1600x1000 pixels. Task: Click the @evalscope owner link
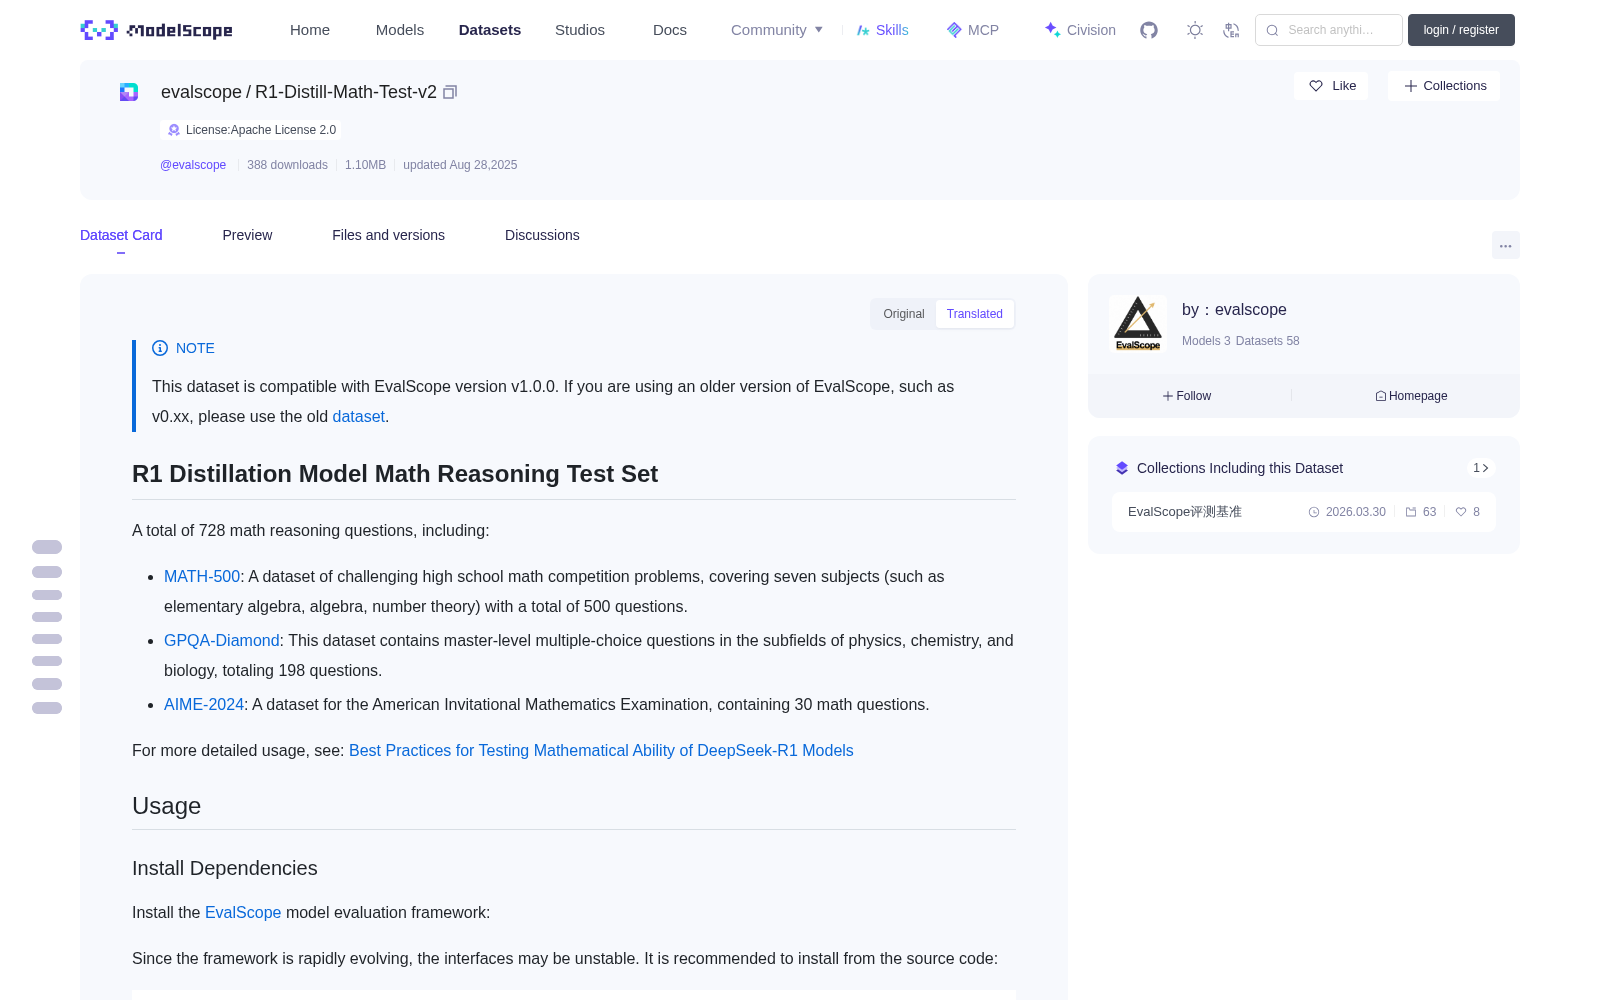click(x=193, y=165)
